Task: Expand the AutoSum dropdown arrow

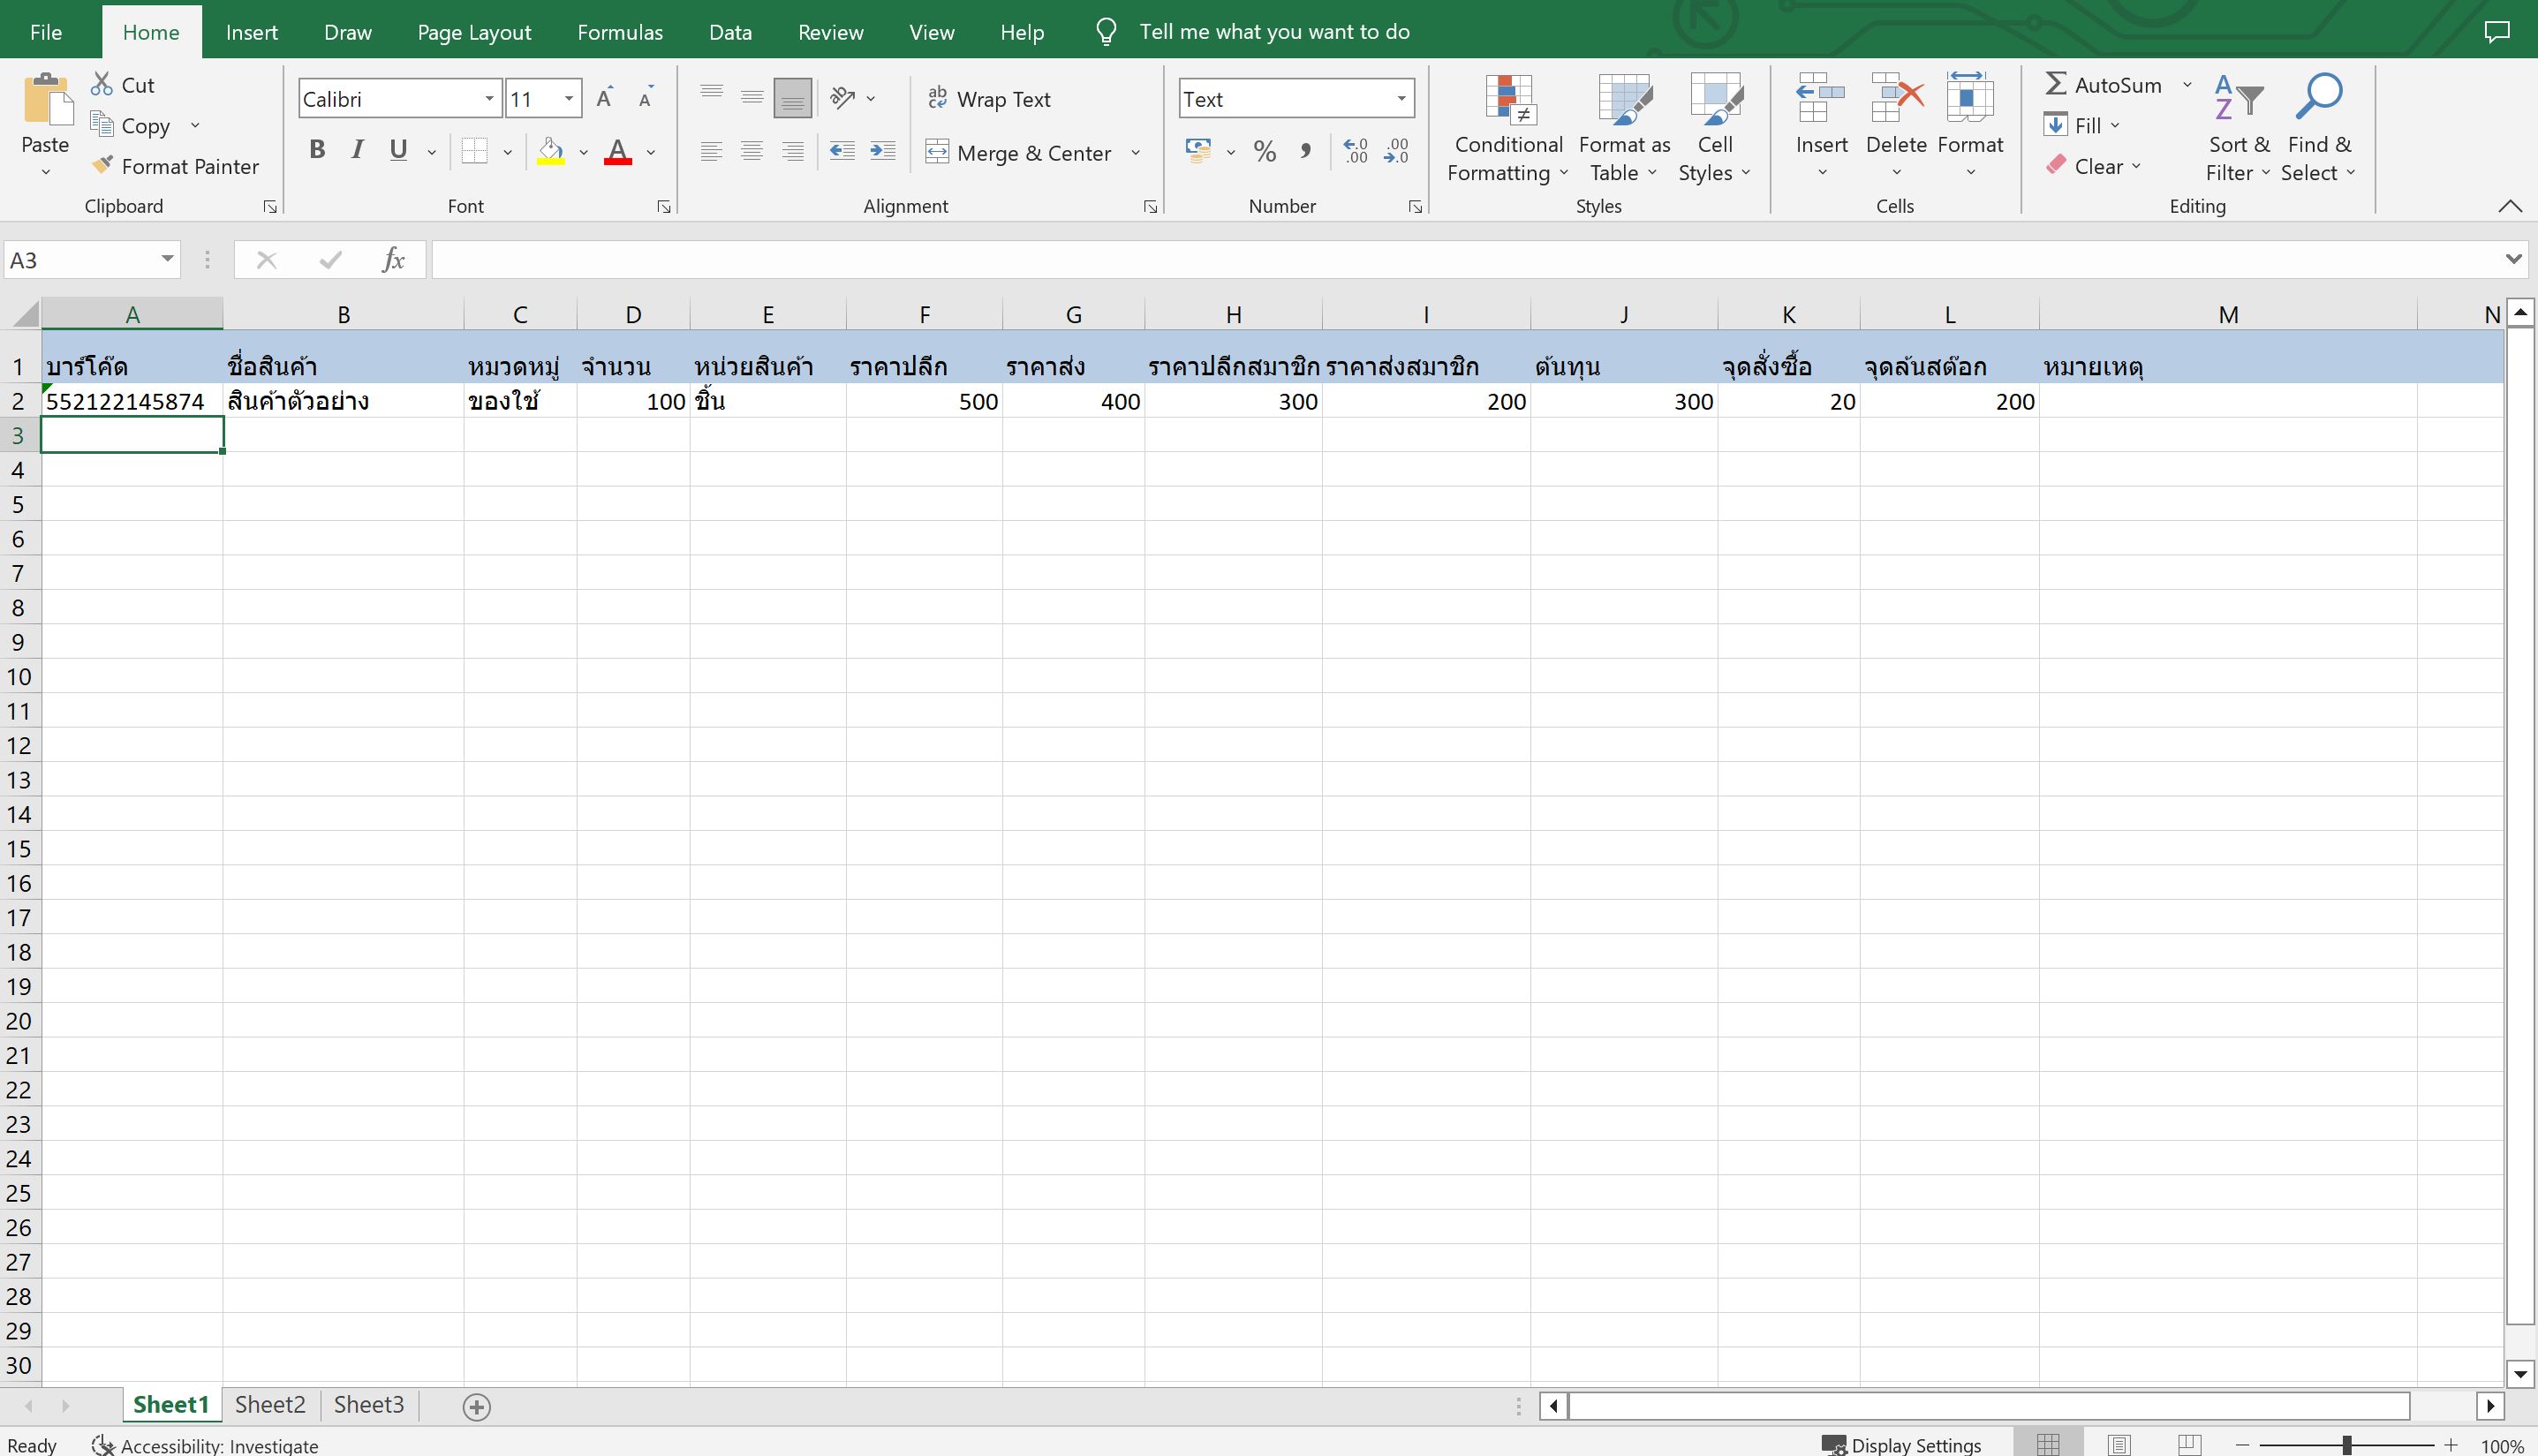Action: click(2187, 85)
